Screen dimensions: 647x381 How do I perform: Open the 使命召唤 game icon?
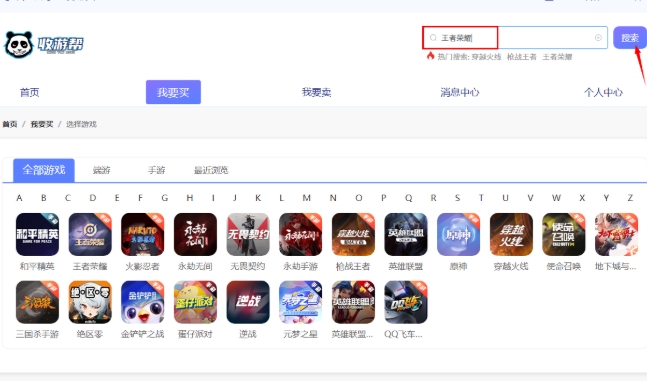pos(564,234)
